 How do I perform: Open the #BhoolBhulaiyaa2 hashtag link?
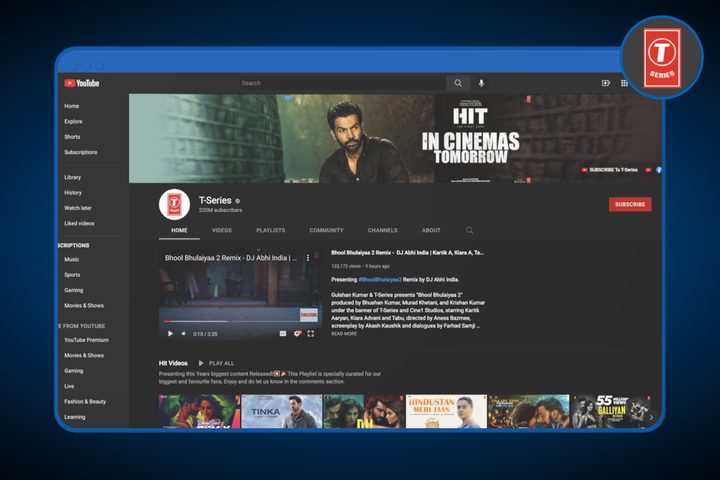click(380, 279)
